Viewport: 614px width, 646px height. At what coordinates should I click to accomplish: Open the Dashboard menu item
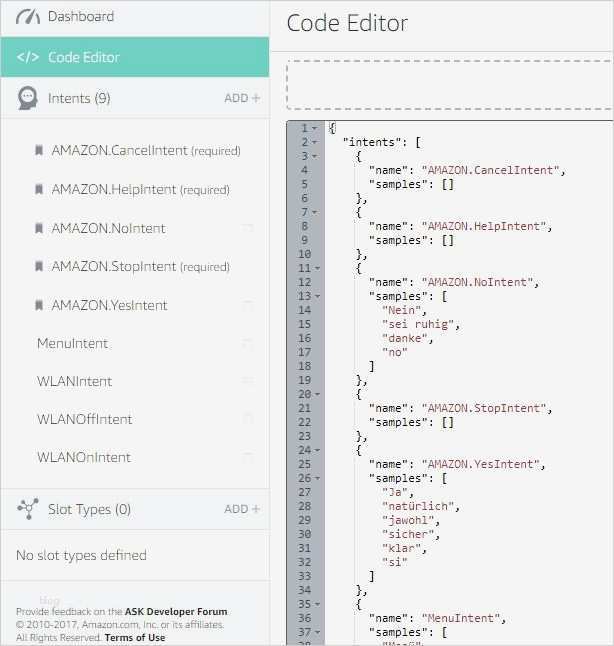pos(81,17)
